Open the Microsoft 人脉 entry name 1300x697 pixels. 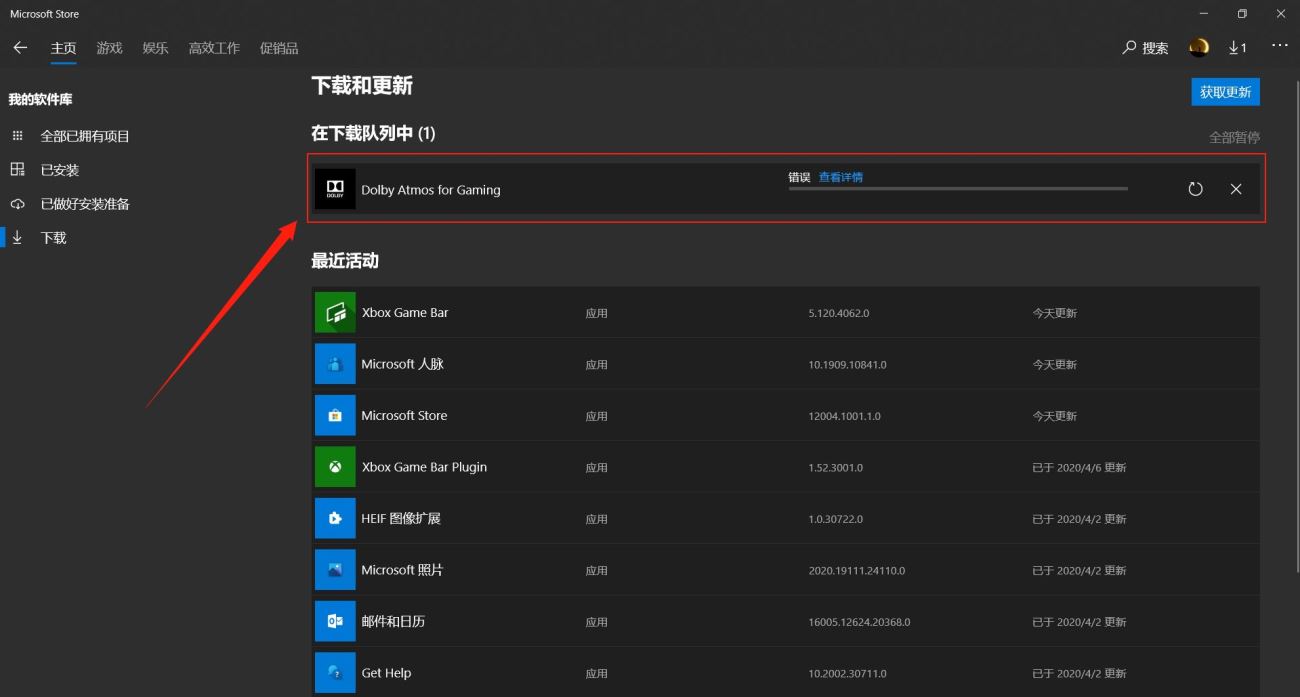coord(402,364)
